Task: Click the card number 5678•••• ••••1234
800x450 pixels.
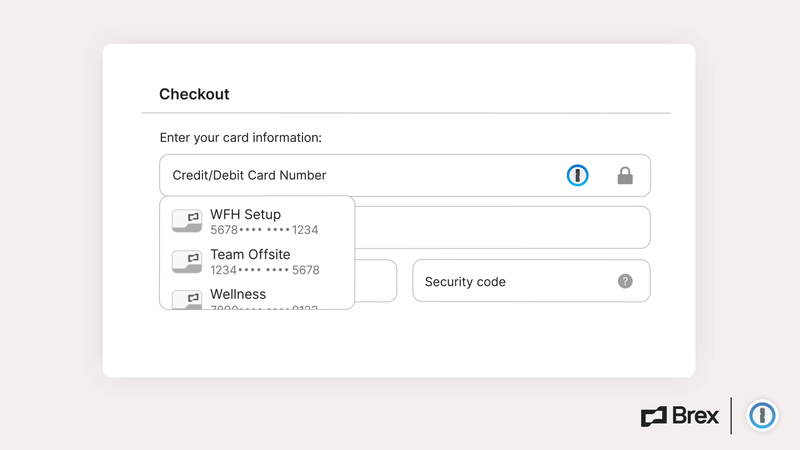Action: pos(264,230)
